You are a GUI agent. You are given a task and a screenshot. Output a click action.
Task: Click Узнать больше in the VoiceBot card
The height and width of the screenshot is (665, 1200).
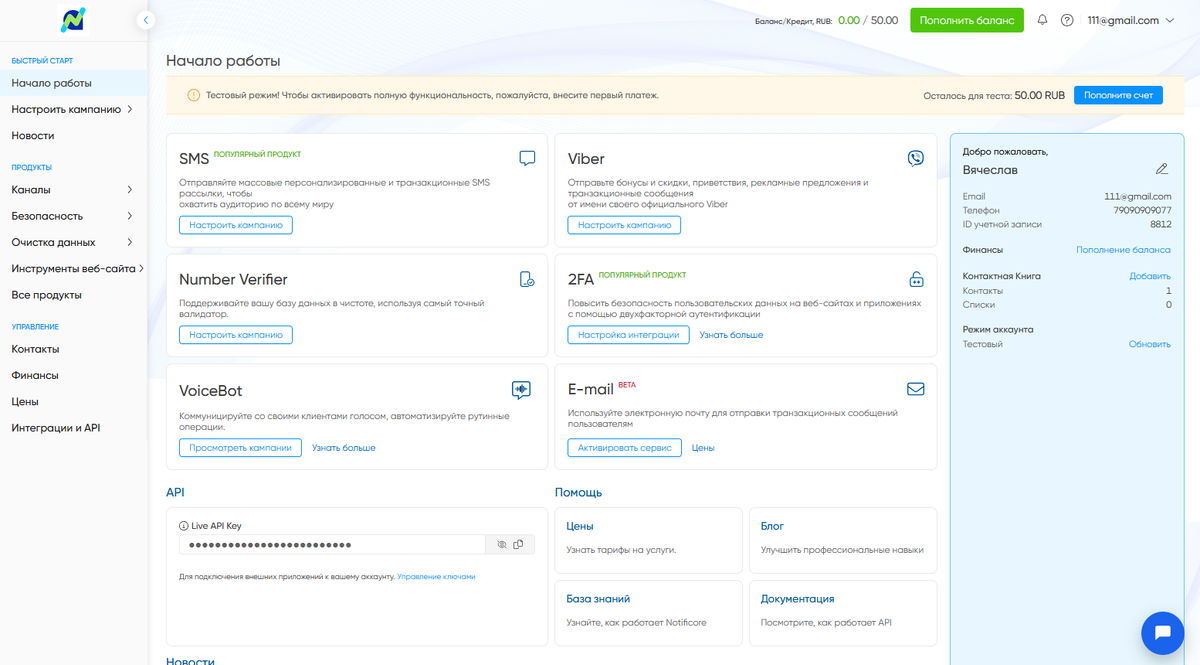(344, 448)
